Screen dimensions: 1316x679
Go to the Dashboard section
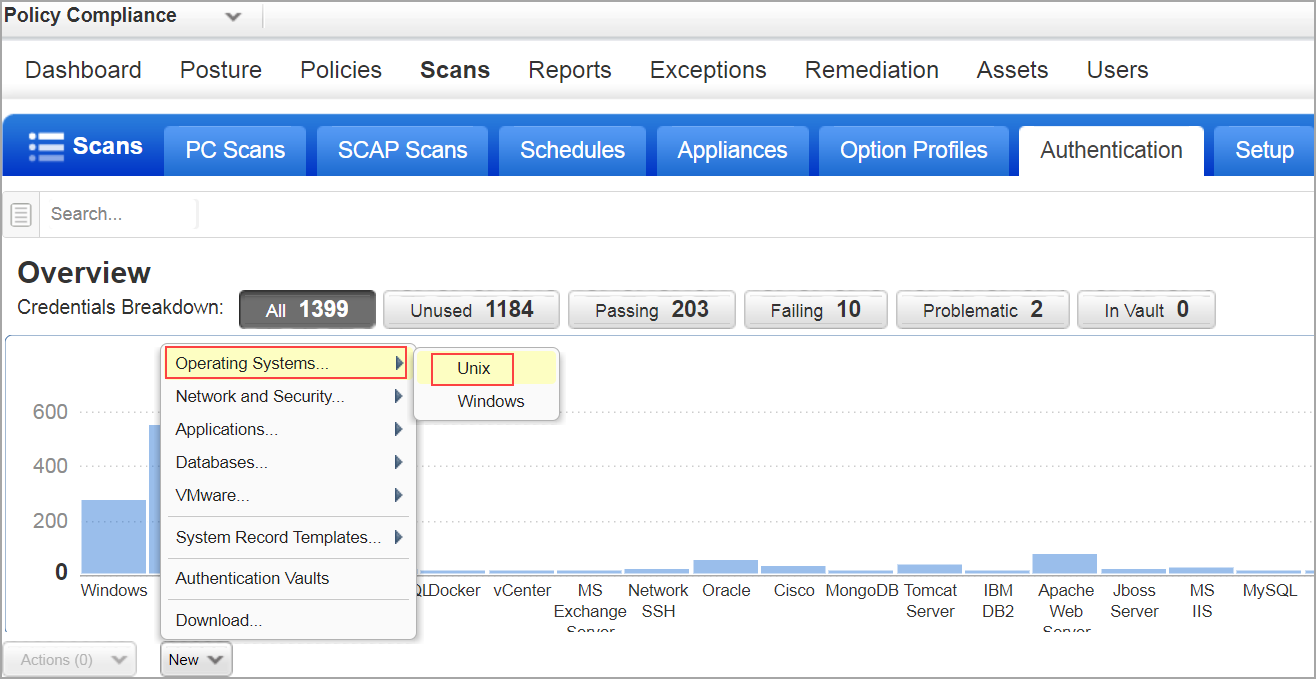(83, 70)
